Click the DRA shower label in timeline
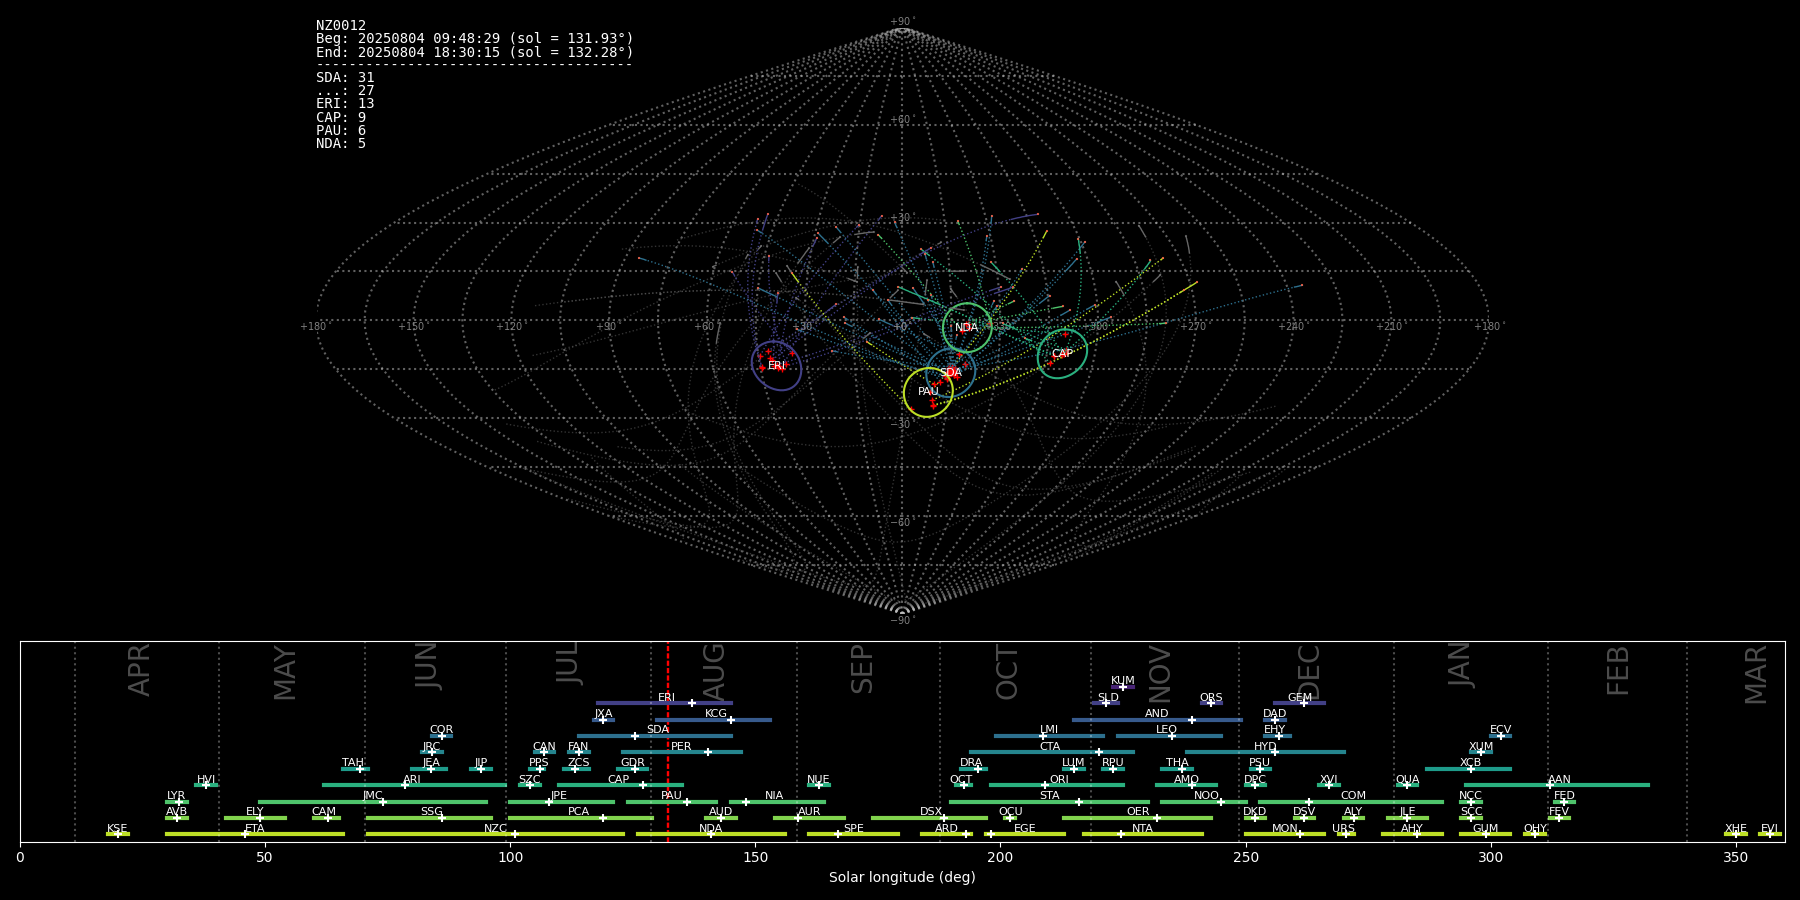 [x=971, y=763]
